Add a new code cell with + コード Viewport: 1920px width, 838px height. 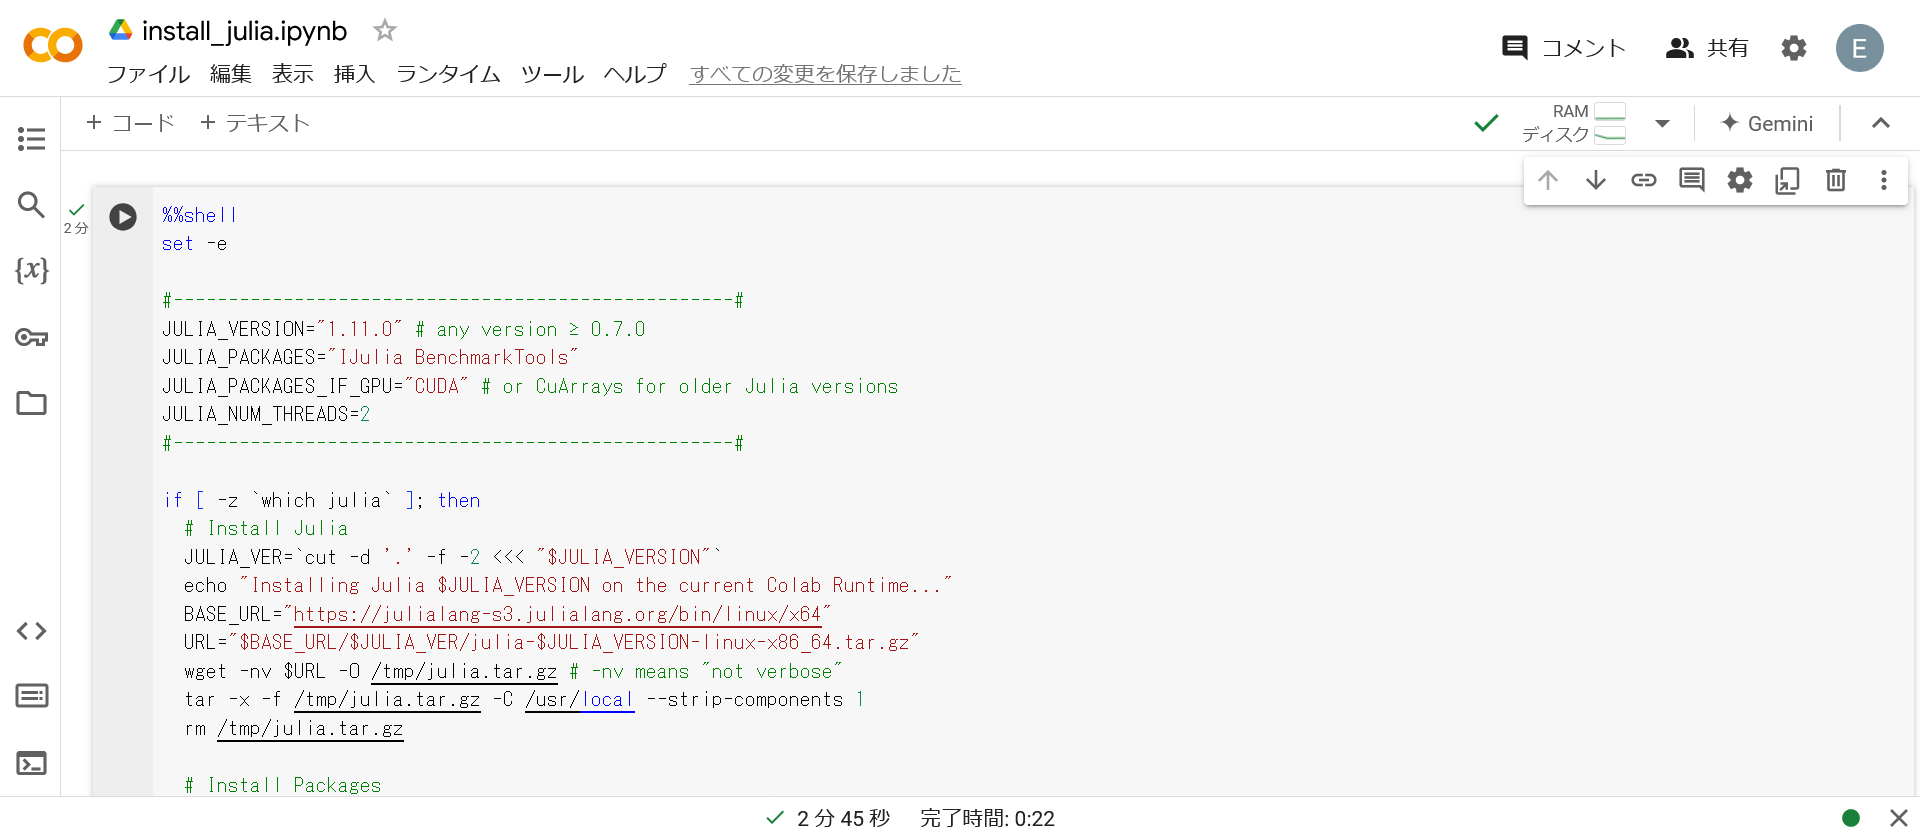[x=130, y=123]
